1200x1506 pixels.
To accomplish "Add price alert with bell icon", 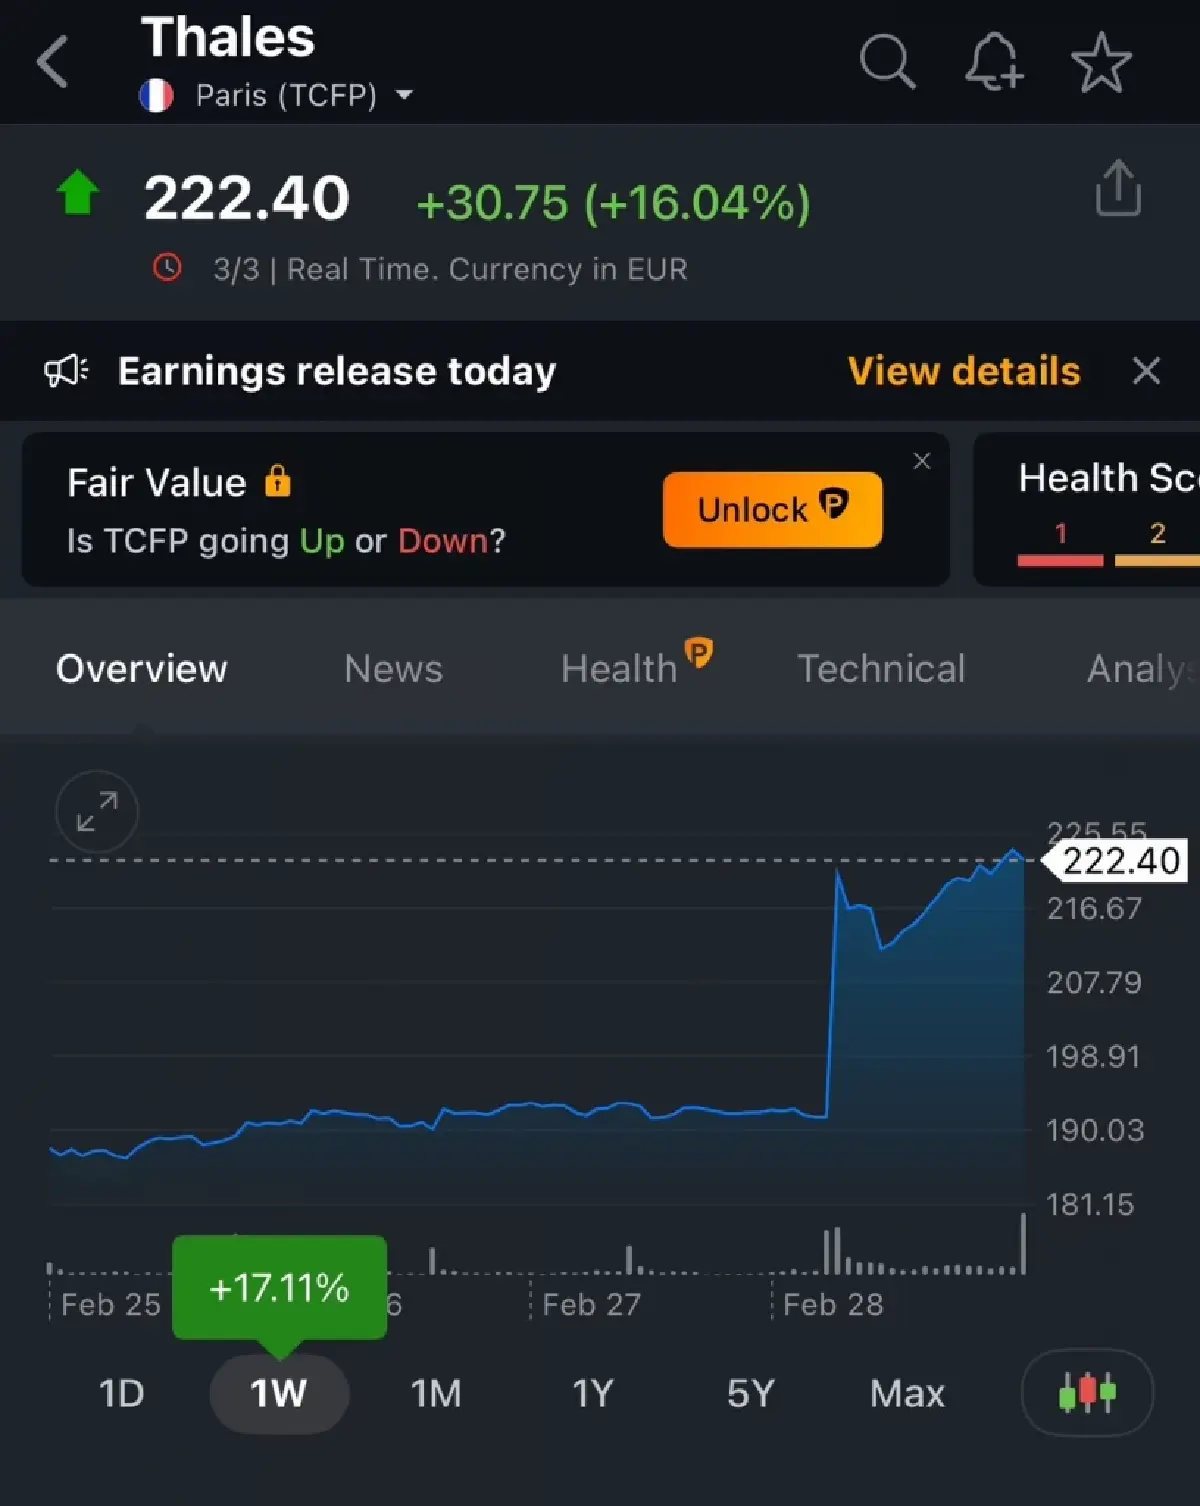I will (x=993, y=62).
